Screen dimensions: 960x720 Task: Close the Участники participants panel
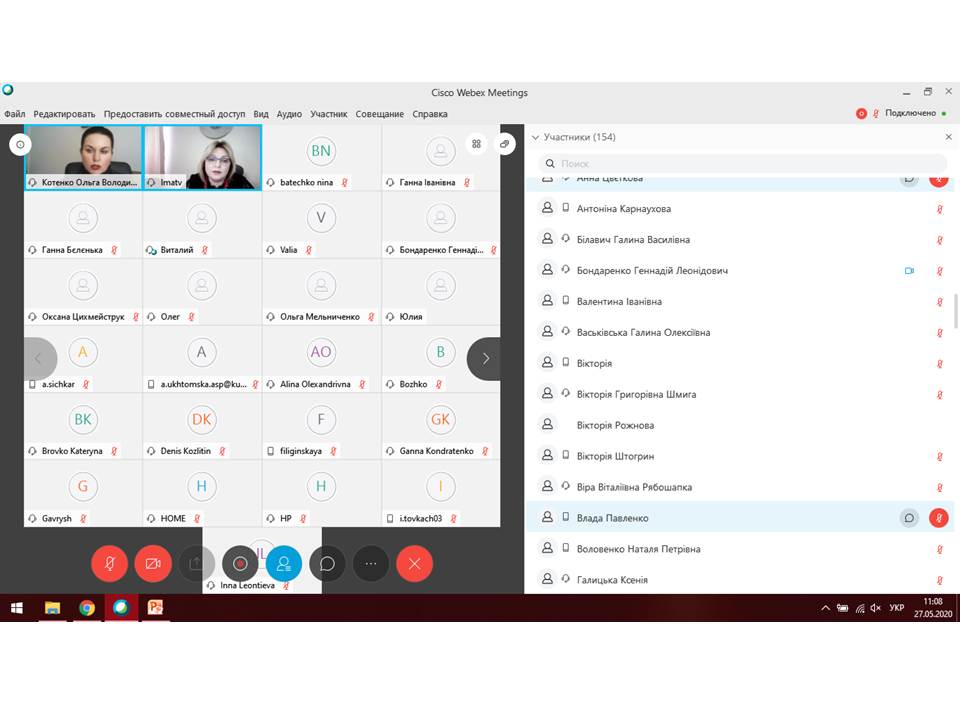click(x=948, y=137)
